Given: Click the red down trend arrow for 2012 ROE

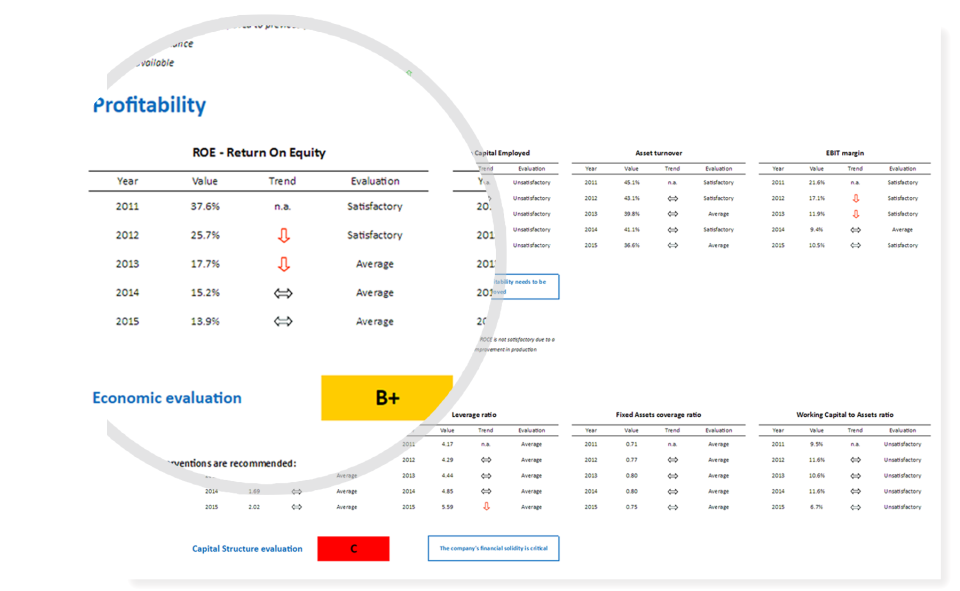Looking at the screenshot, I should 283,235.
